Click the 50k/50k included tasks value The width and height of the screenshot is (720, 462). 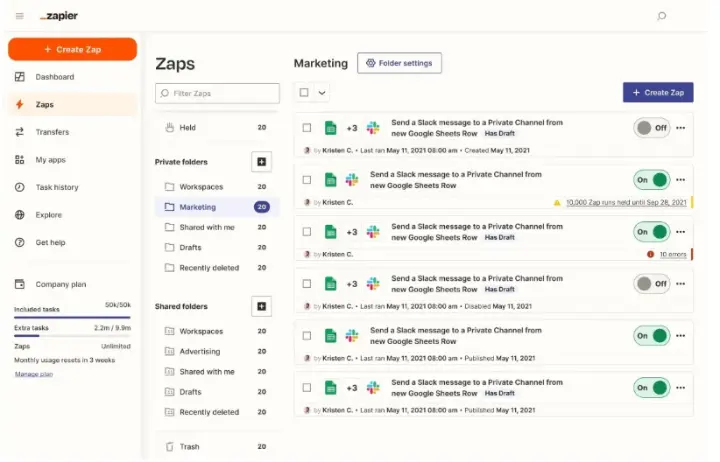coord(118,304)
